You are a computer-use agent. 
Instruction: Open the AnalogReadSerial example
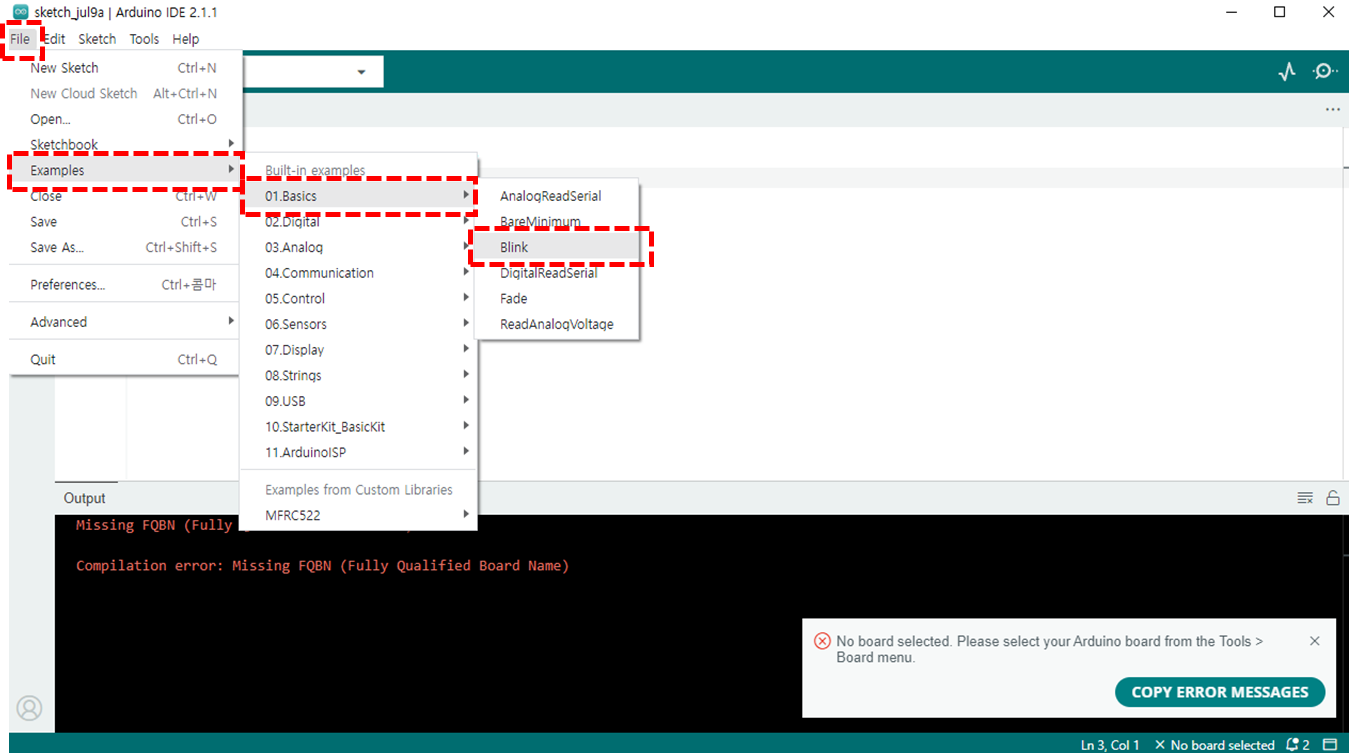click(x=558, y=196)
